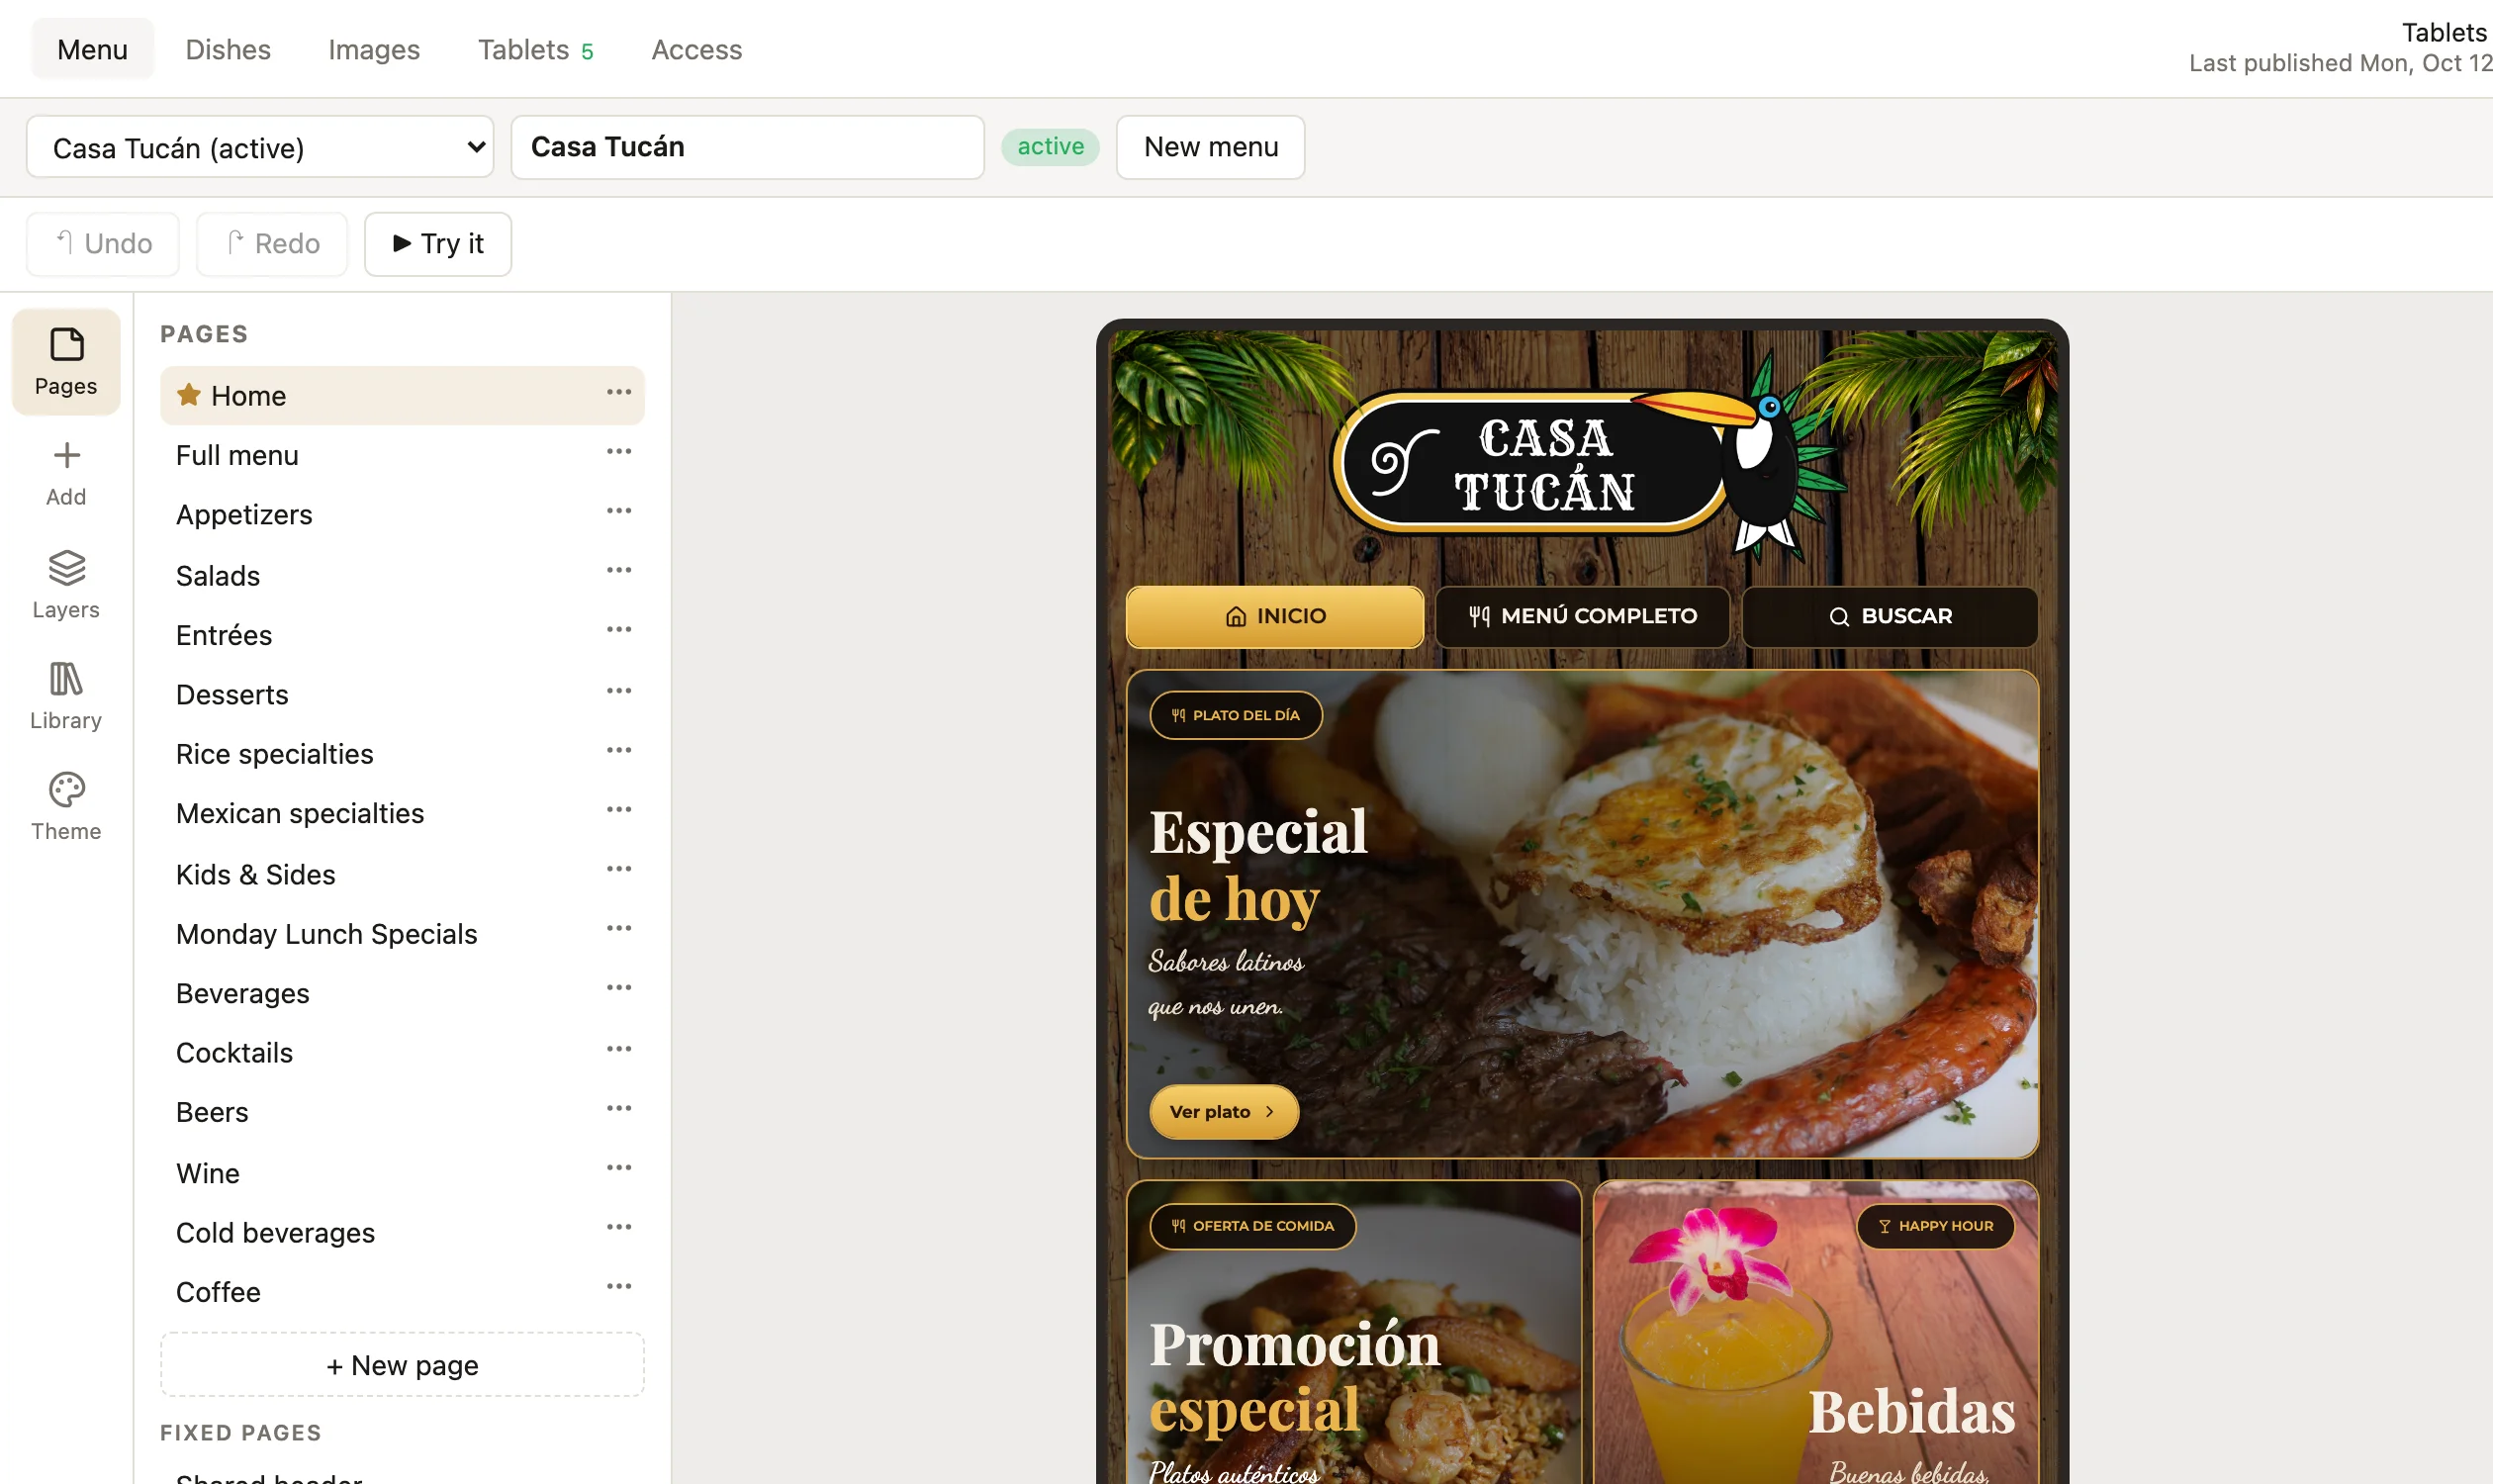Open options menu for Mexican specialties page
Screen dimensions: 2493x1484
pyautogui.click(x=619, y=810)
